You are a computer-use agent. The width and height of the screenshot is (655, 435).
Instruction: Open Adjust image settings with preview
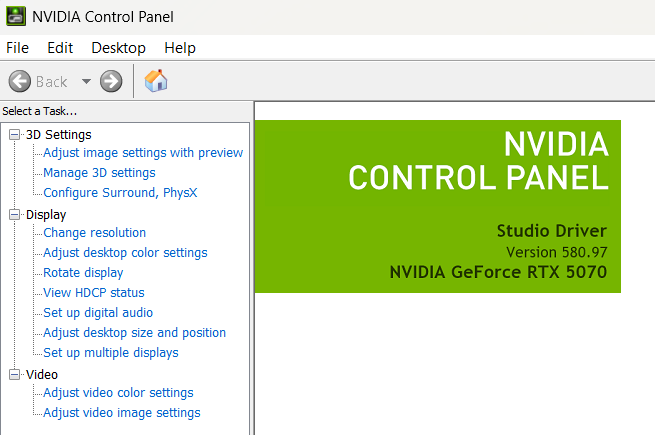[143, 153]
